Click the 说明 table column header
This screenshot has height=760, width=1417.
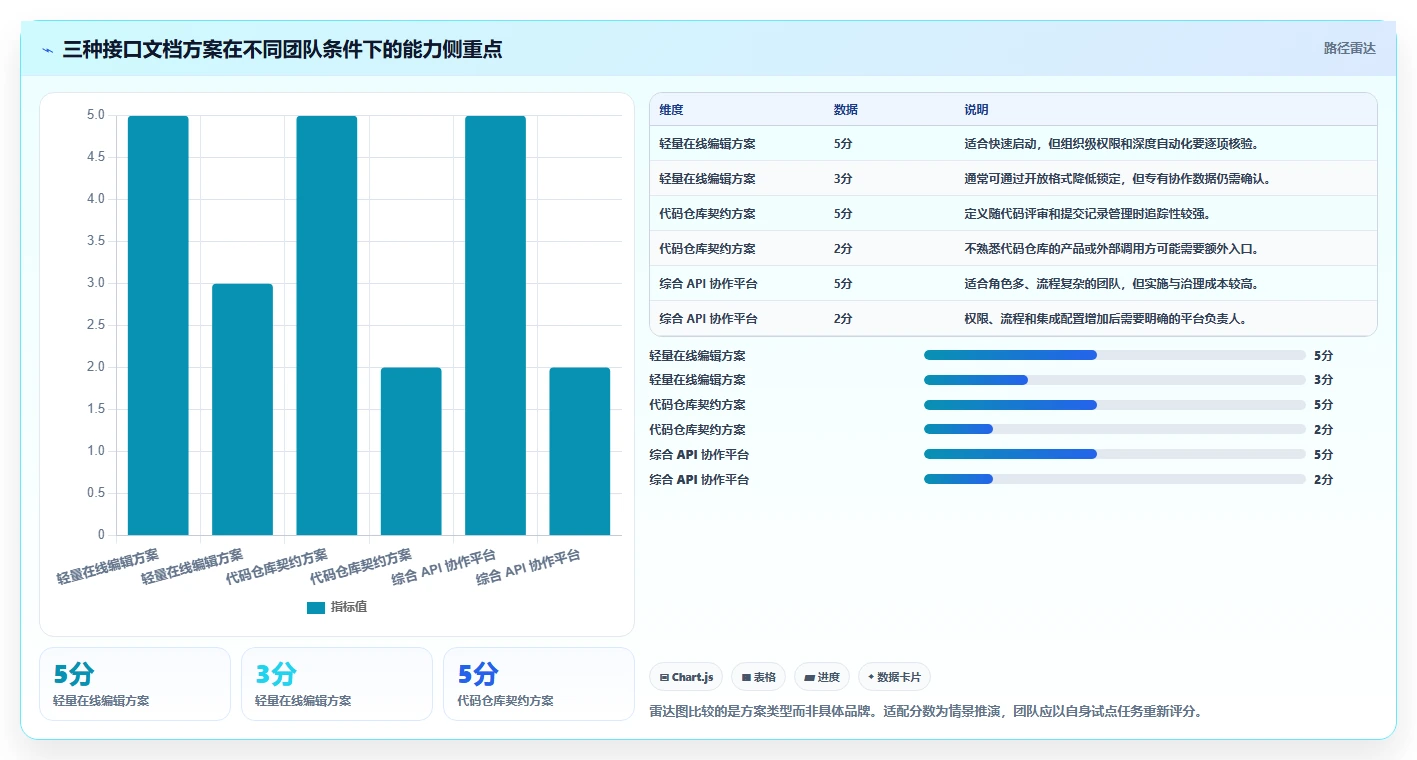tap(976, 110)
